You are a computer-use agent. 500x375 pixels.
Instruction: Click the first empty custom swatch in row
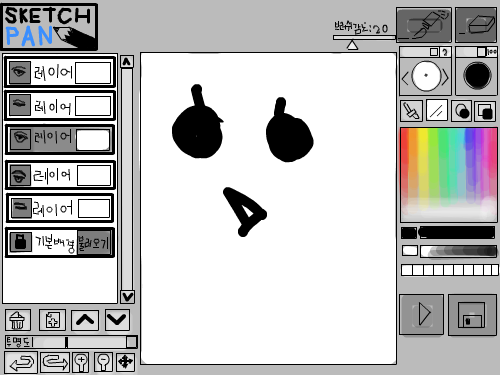[407, 270]
